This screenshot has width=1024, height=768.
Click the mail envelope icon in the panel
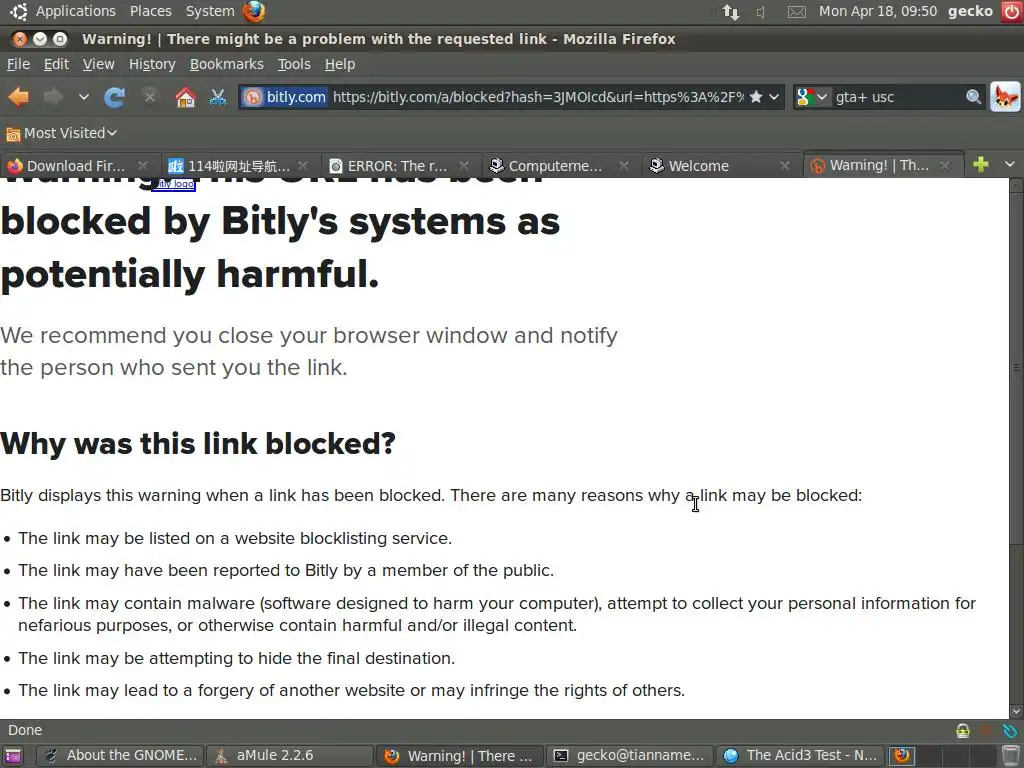797,12
